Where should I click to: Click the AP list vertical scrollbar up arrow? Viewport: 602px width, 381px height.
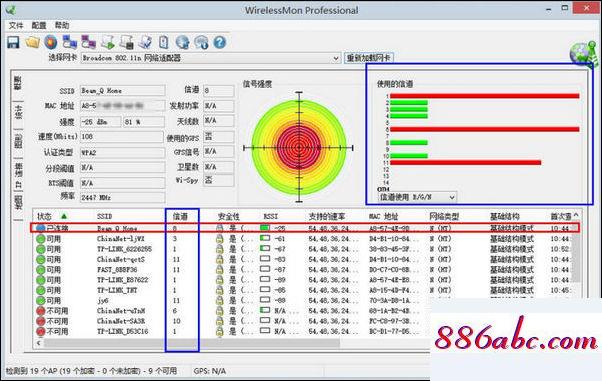point(576,216)
